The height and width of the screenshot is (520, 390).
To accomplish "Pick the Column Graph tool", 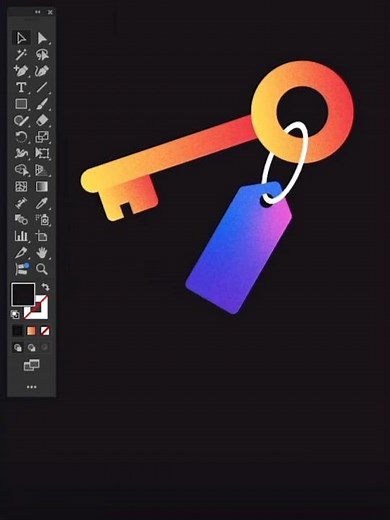I will 21,236.
